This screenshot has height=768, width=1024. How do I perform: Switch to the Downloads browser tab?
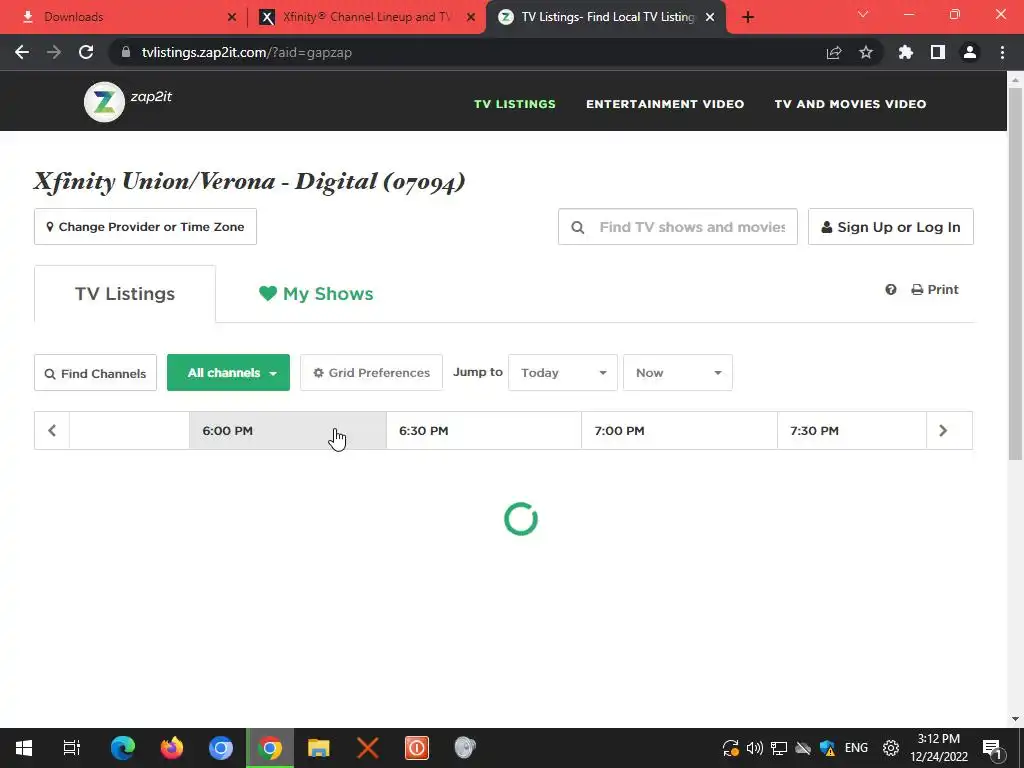click(124, 17)
